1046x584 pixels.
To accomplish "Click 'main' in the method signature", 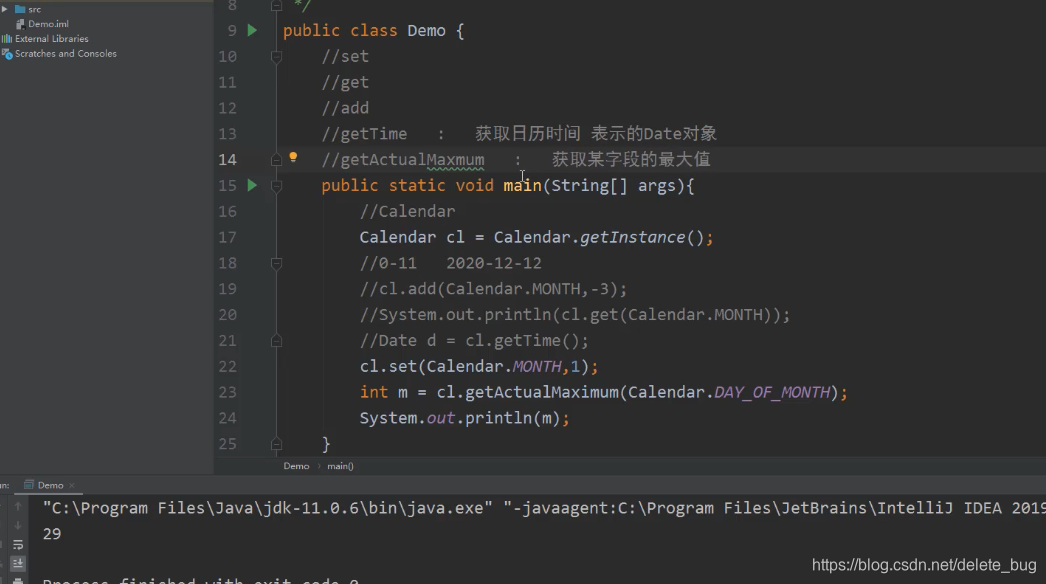I will click(522, 186).
